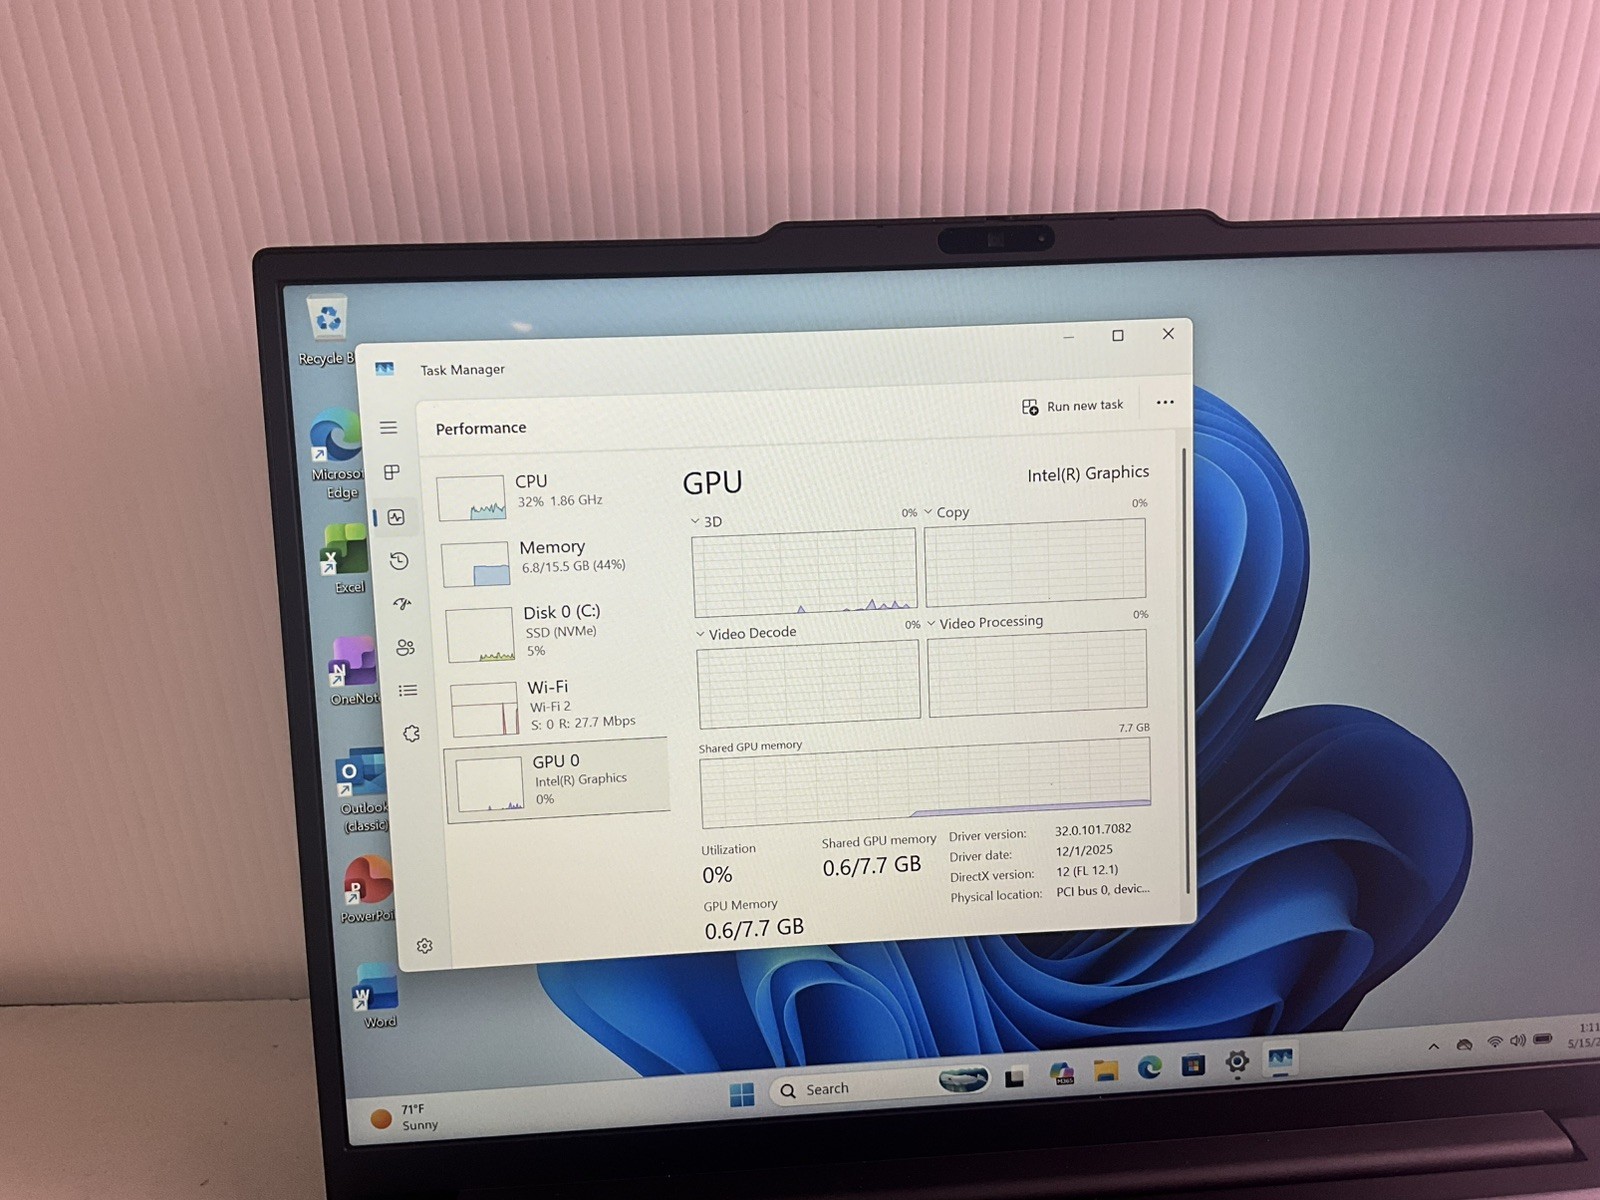
Task: Open the Users page icon
Action: click(405, 647)
